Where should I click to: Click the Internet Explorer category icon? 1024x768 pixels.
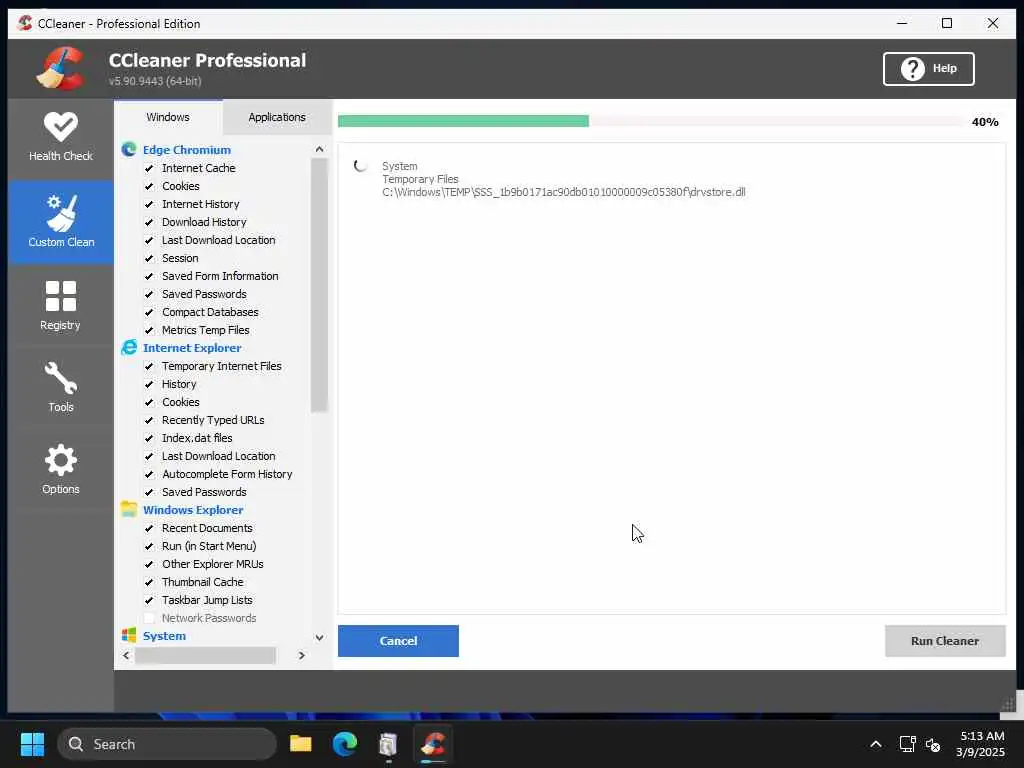(x=129, y=347)
